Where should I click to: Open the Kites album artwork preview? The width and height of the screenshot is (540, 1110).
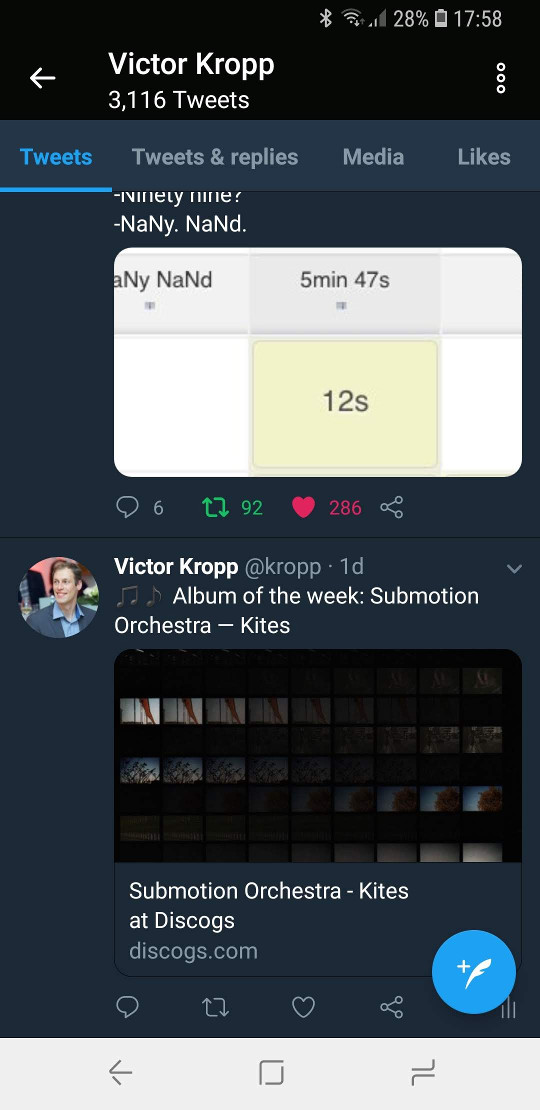click(318, 755)
